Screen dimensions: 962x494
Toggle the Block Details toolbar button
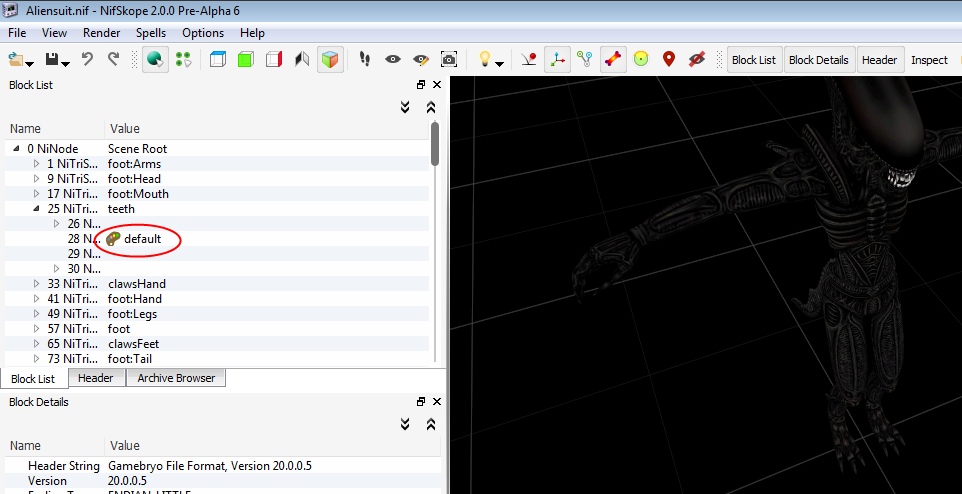click(818, 60)
